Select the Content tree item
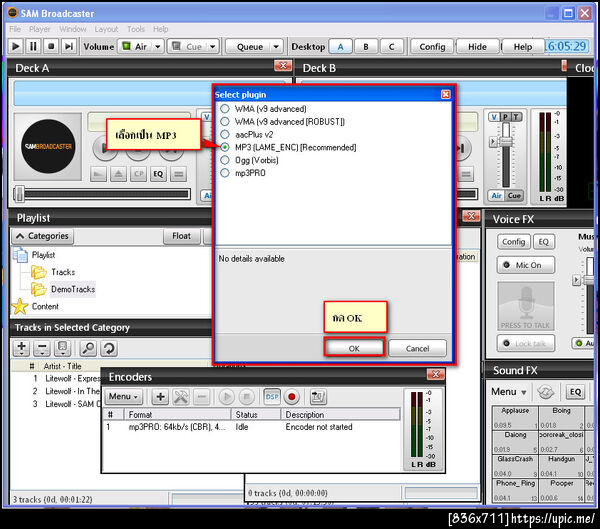Screen dimensions: 600x529 tap(36, 307)
